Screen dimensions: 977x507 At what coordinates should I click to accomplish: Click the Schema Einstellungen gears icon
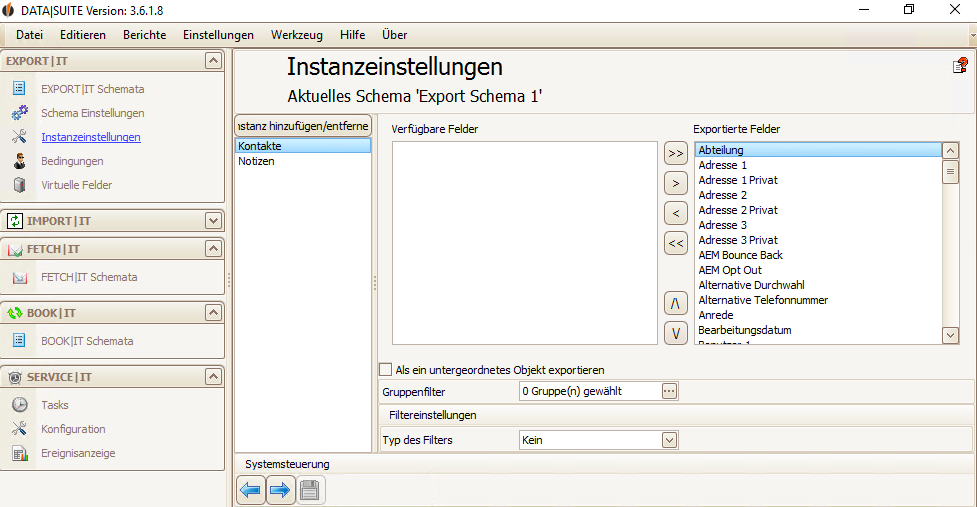point(19,113)
